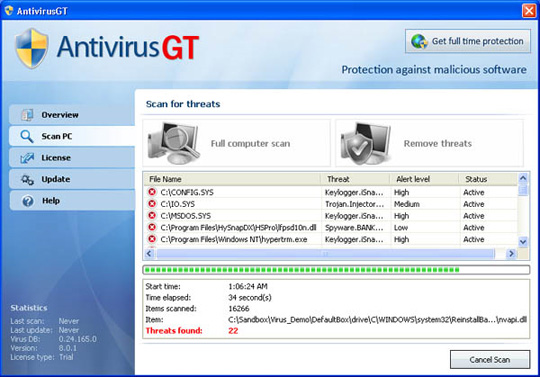This screenshot has width=540, height=377.
Task: Click the License type Trial text
Action: 66,357
